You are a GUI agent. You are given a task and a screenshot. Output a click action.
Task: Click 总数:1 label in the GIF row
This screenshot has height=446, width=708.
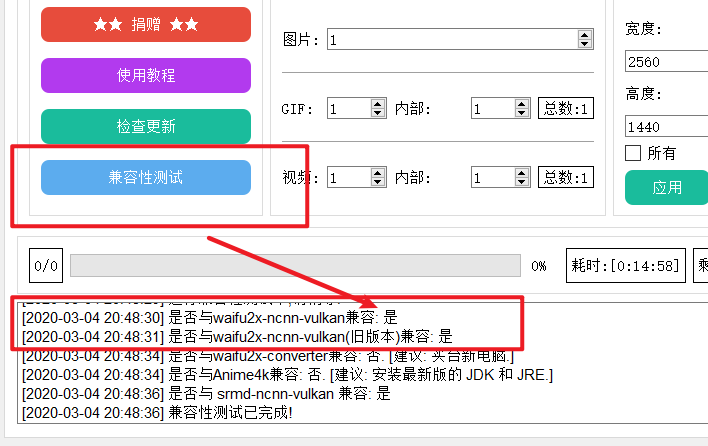pos(566,108)
